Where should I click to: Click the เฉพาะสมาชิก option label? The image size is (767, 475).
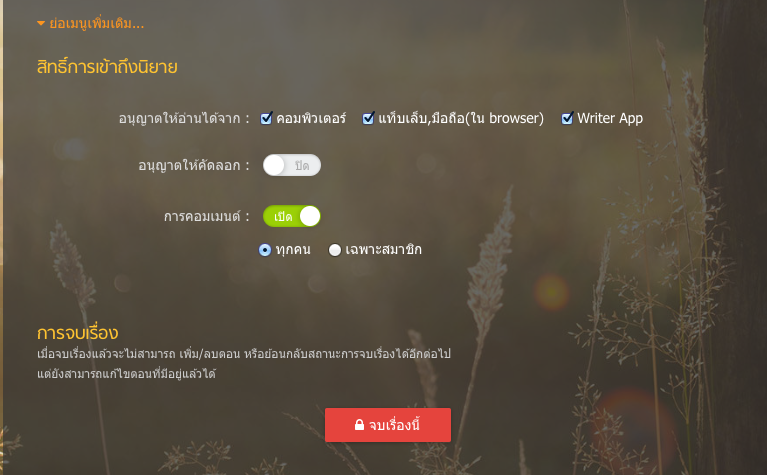coord(384,249)
